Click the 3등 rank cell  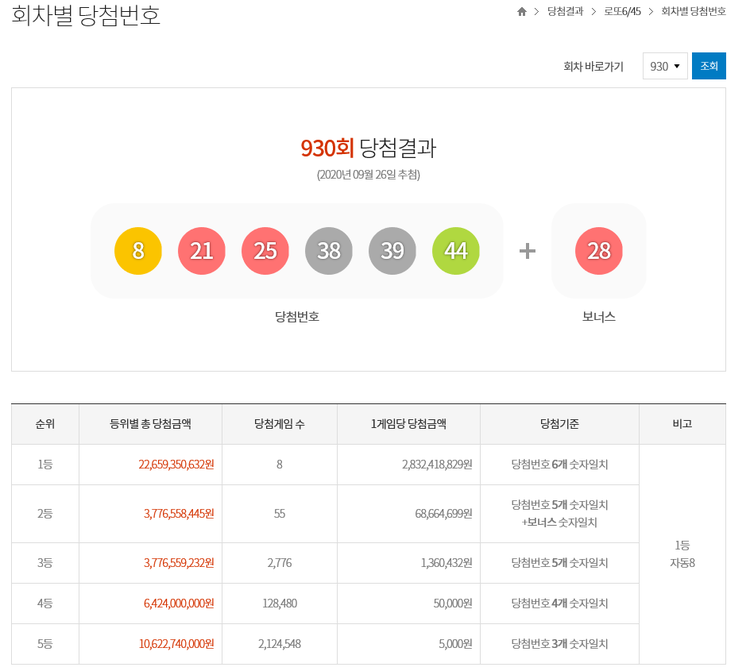point(45,563)
